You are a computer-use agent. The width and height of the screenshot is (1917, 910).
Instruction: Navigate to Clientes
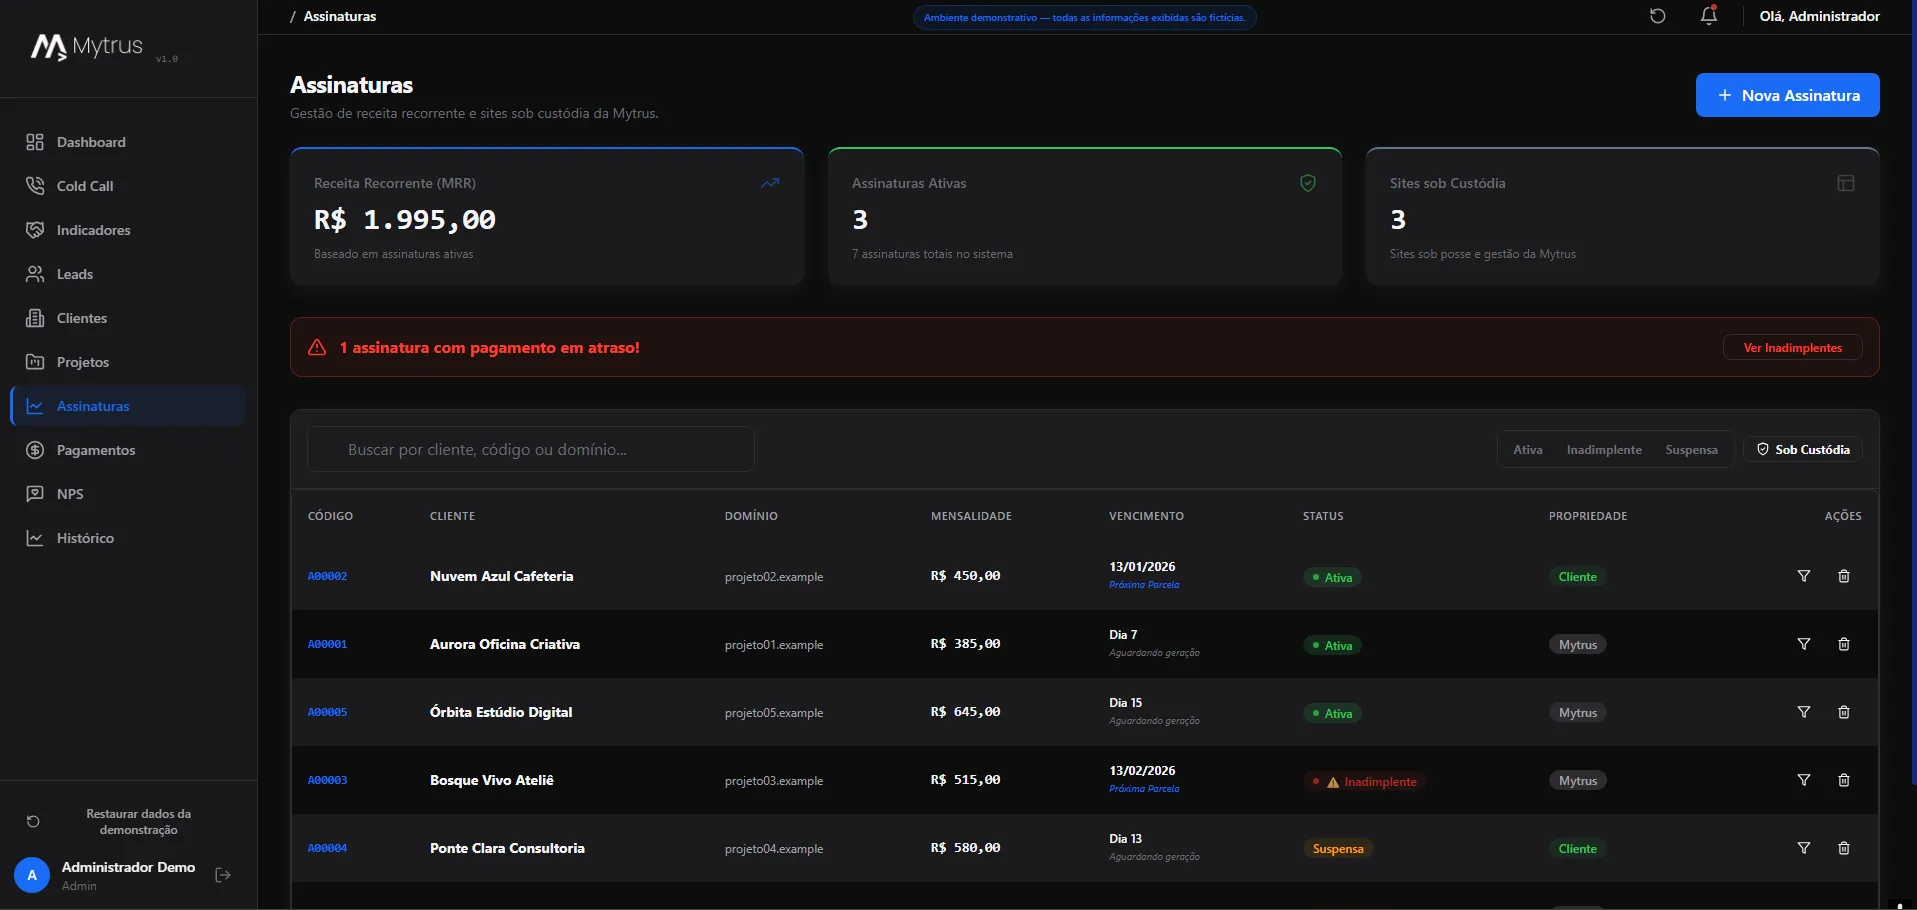128,318
